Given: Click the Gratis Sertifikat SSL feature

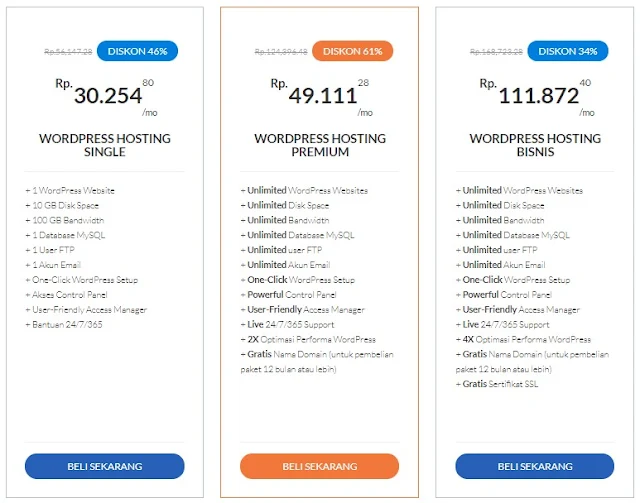Looking at the screenshot, I should (x=497, y=384).
